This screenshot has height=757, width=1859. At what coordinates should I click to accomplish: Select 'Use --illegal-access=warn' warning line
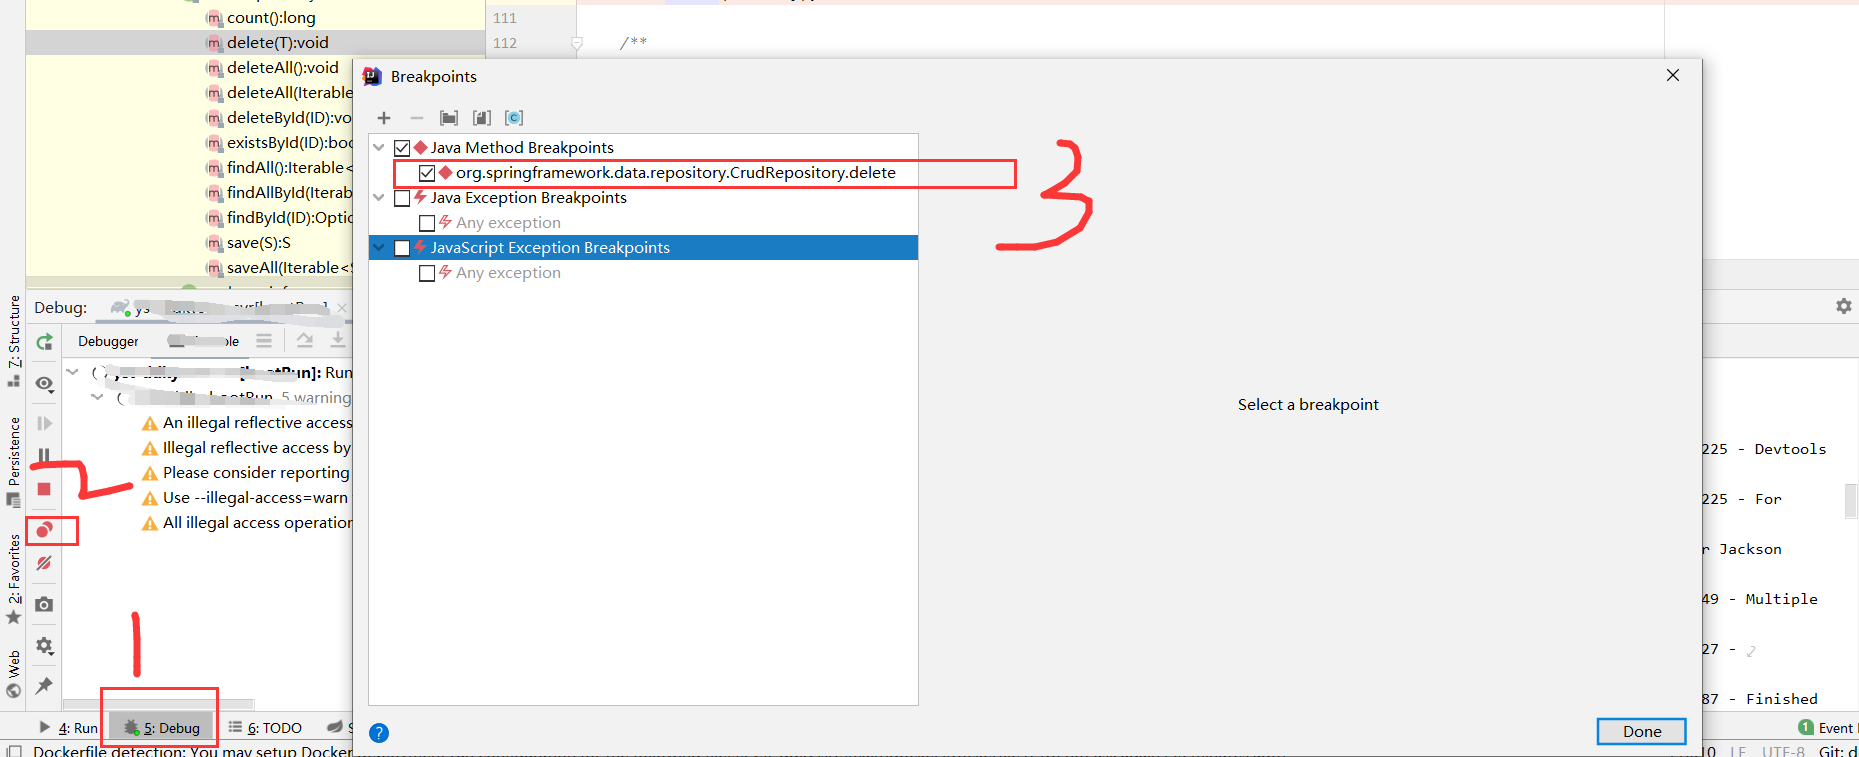click(x=246, y=498)
